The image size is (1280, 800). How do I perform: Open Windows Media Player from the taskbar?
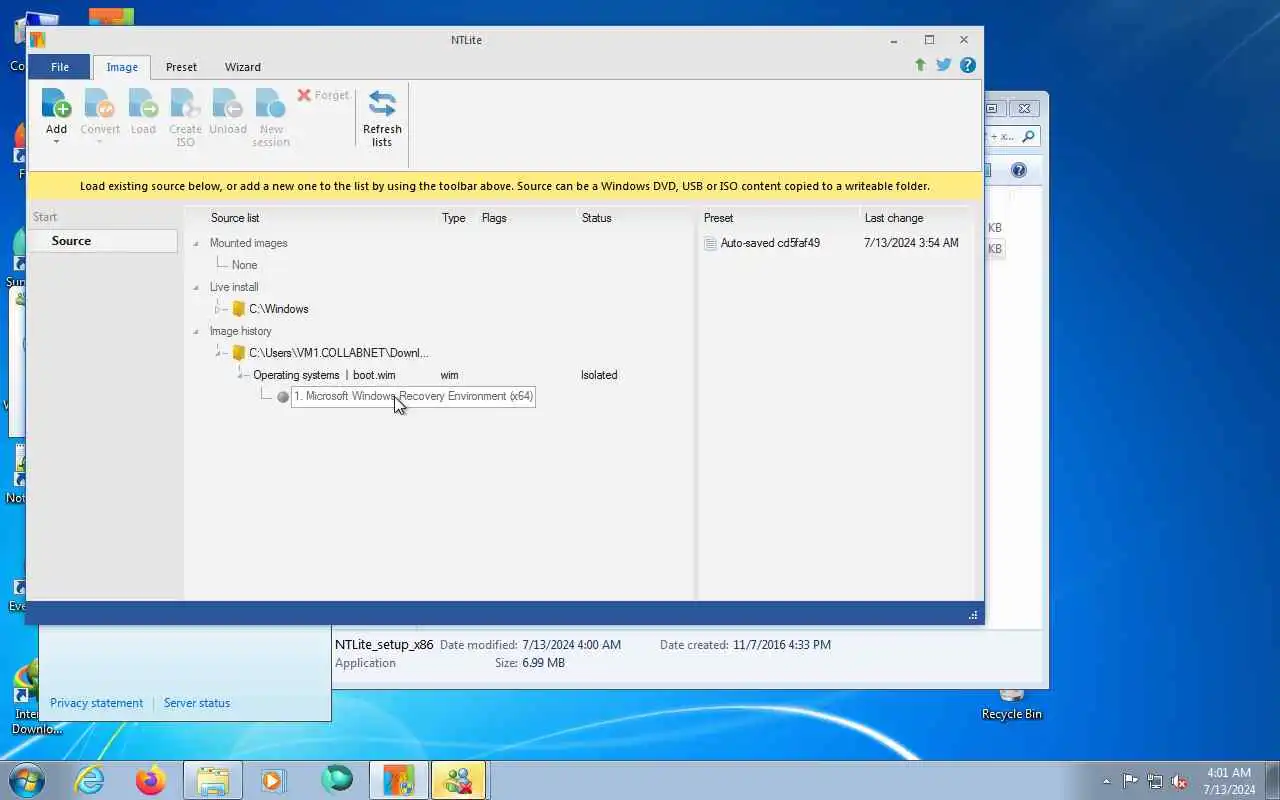click(274, 780)
